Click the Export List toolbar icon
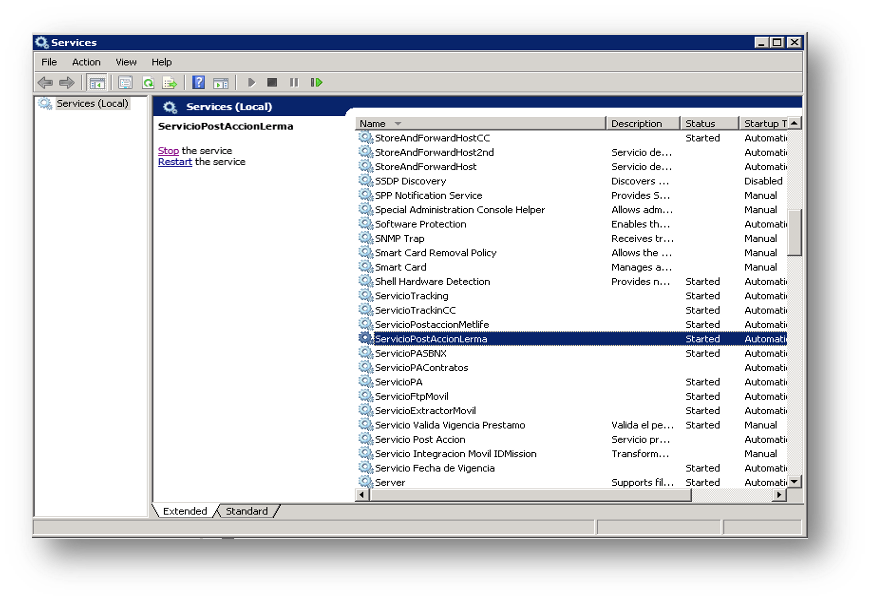The width and height of the screenshot is (870, 602). point(170,83)
